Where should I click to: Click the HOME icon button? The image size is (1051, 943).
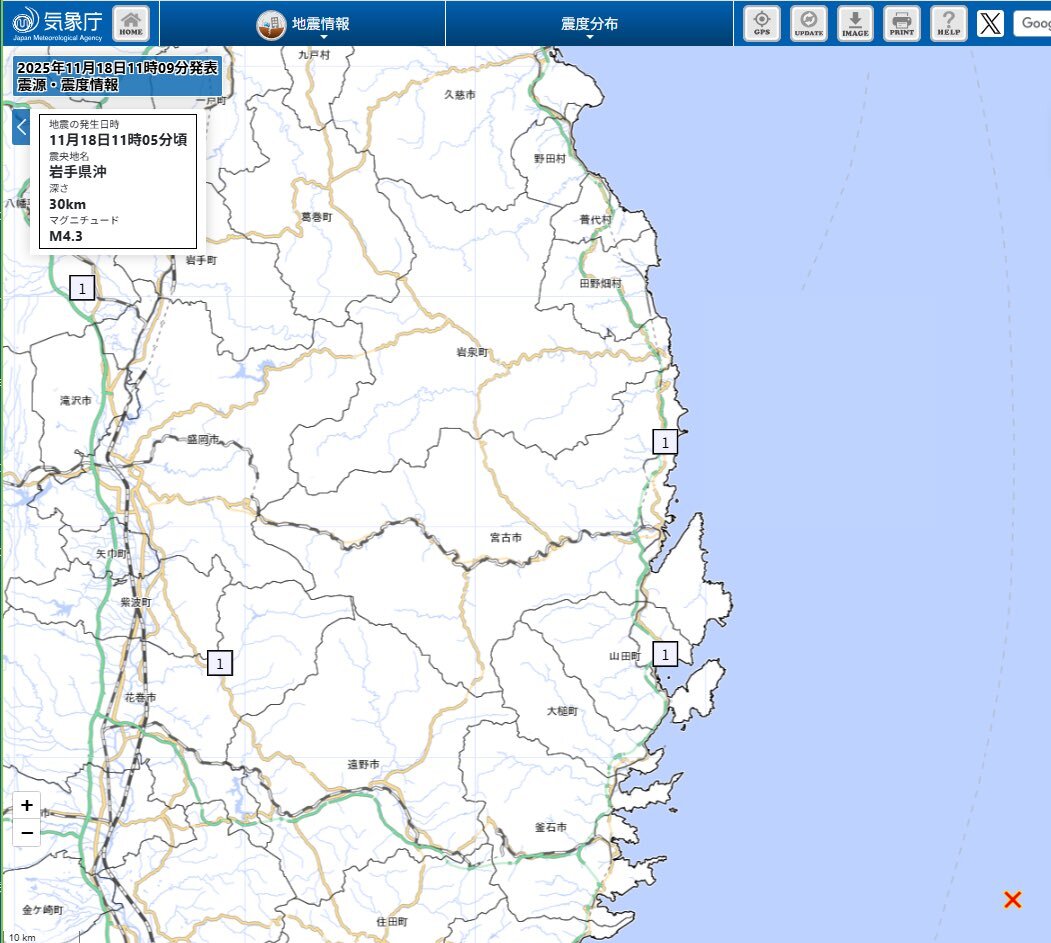[x=131, y=23]
